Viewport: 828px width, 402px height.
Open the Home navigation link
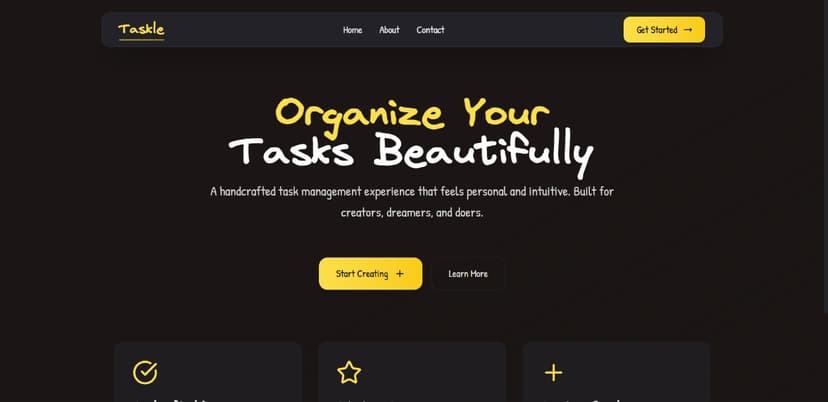(352, 30)
